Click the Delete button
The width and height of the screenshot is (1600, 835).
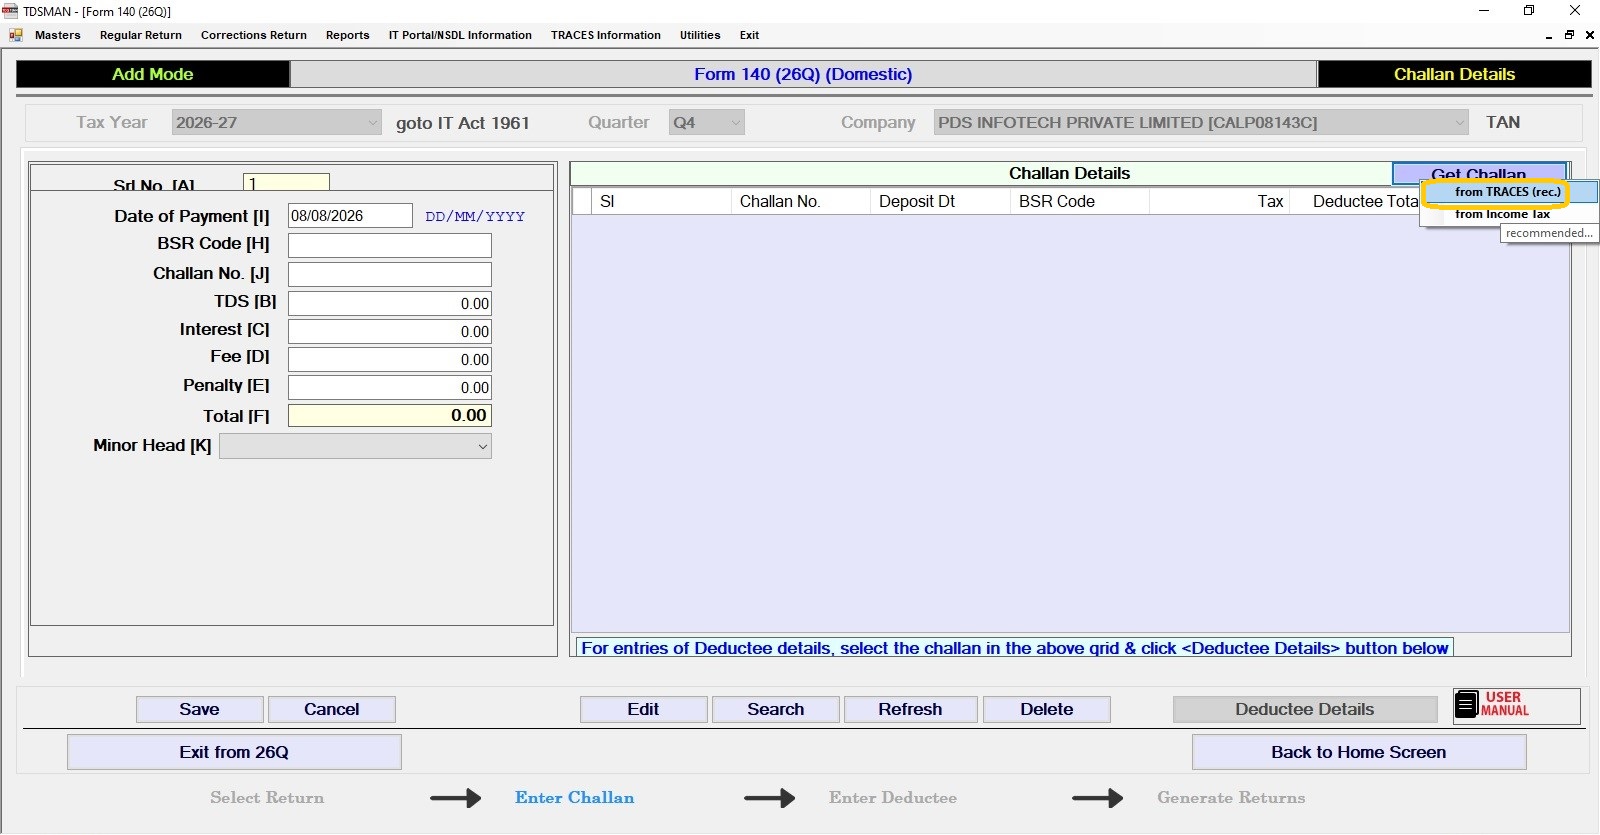click(x=1047, y=709)
